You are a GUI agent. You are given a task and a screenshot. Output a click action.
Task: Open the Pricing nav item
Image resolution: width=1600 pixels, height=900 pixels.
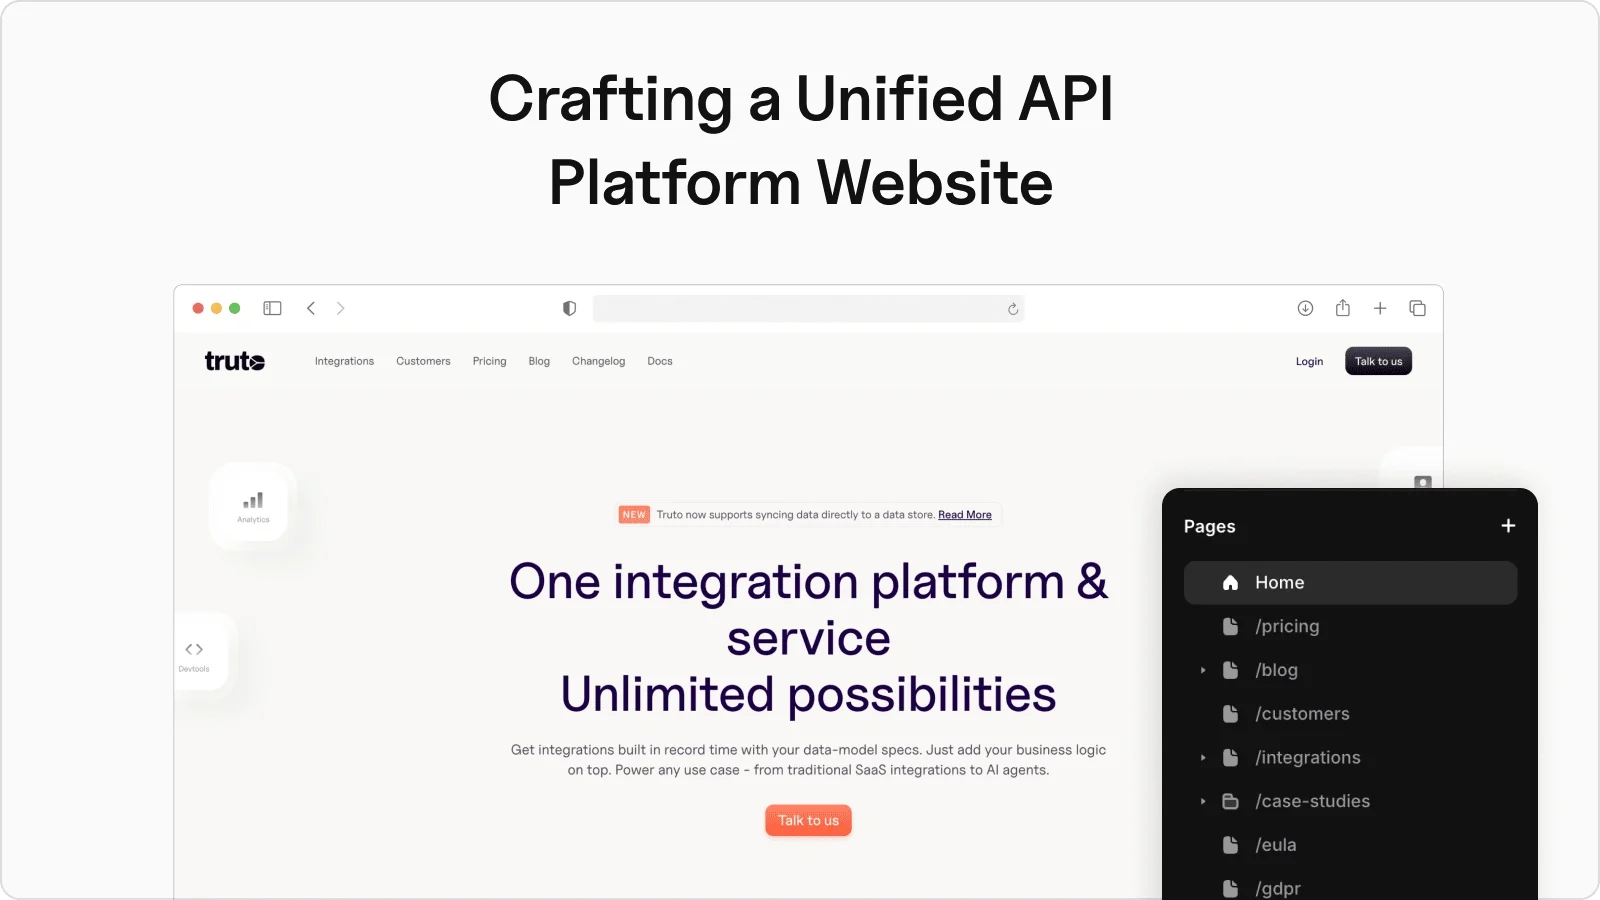click(489, 361)
